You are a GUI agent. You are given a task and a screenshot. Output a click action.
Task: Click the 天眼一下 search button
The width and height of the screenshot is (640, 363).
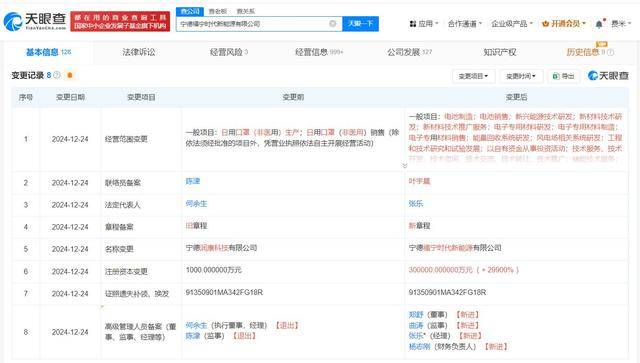[x=360, y=24]
